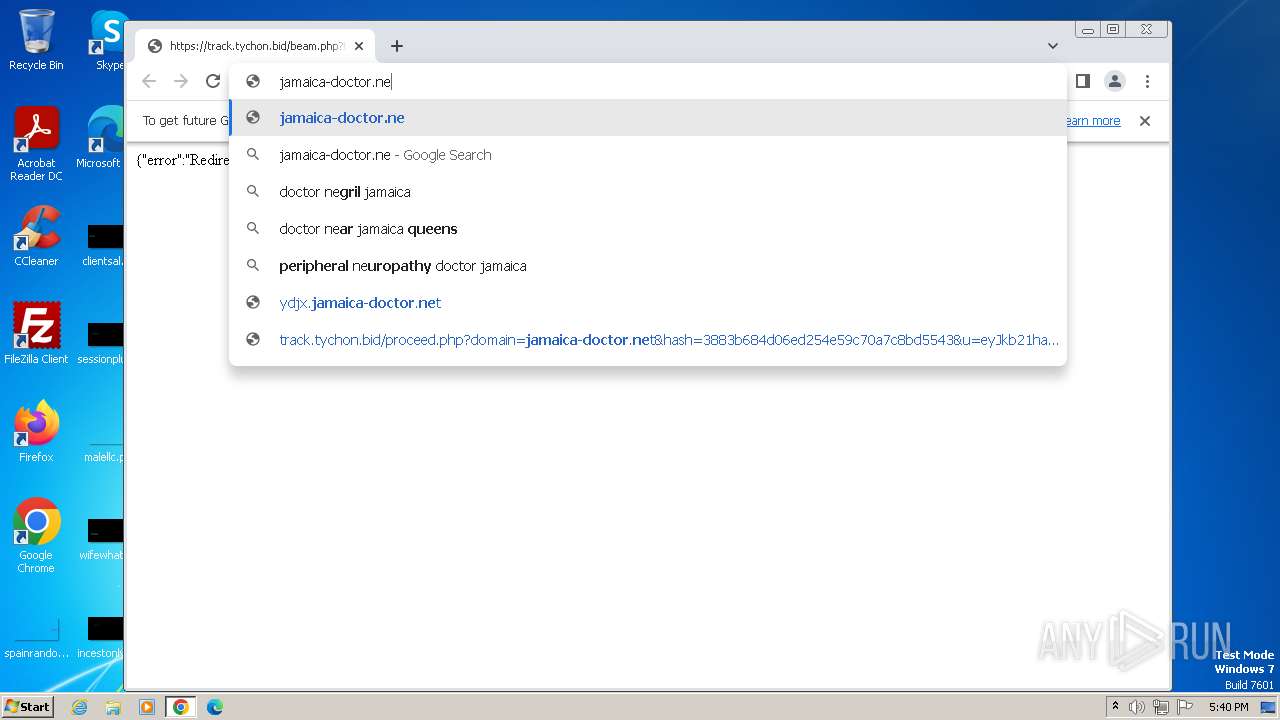Go back using Chrome back arrow

(x=149, y=82)
